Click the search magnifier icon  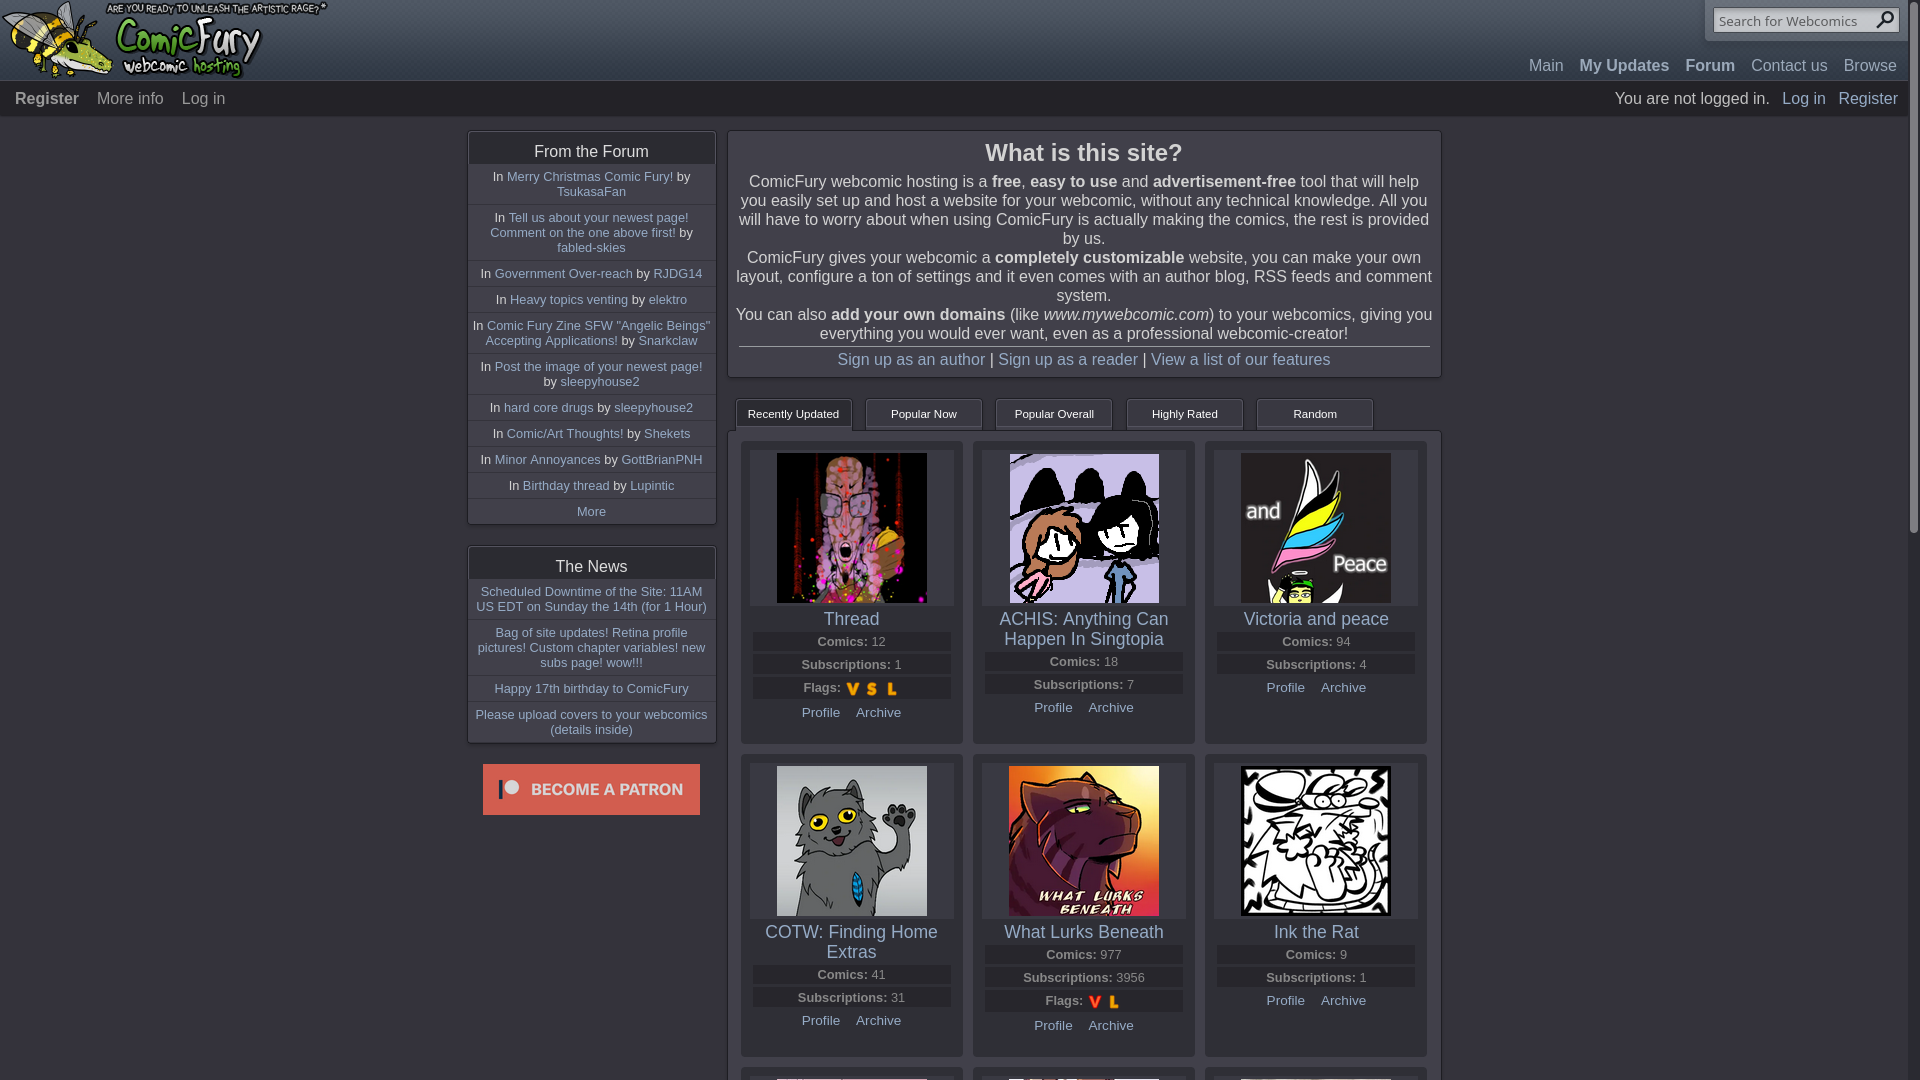1885,20
